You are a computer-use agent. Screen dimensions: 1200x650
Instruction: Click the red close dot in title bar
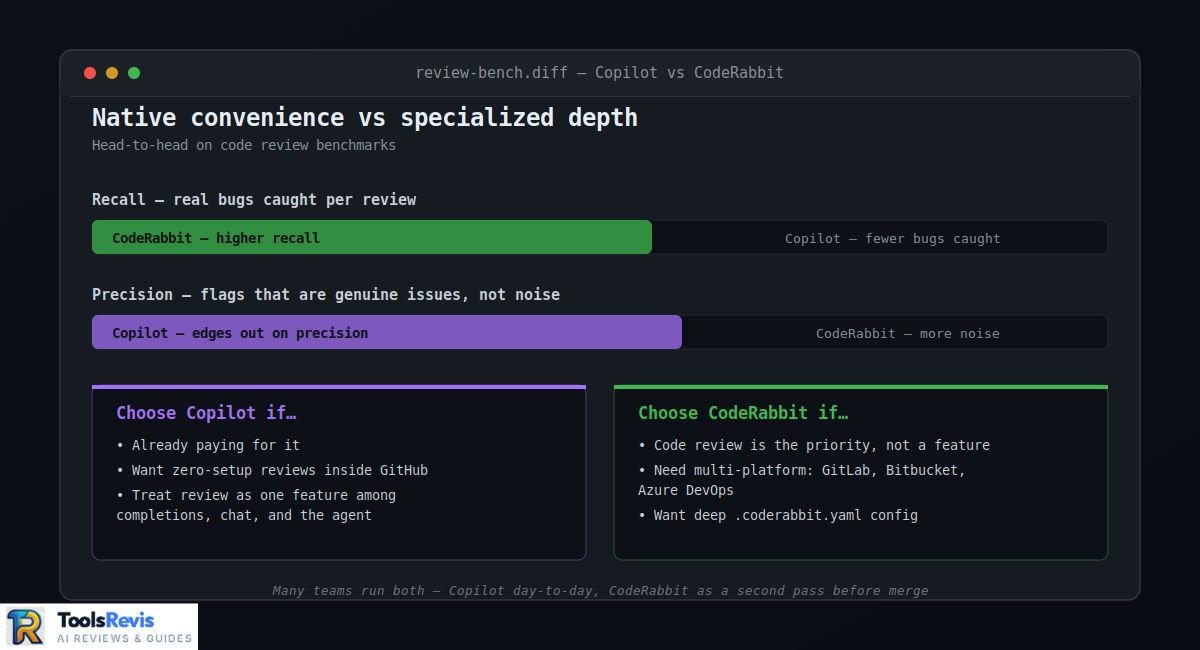coord(90,73)
